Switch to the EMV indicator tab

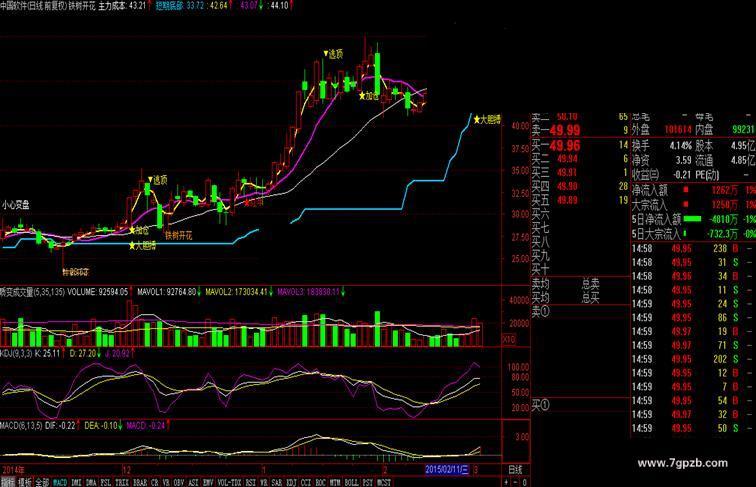pyautogui.click(x=208, y=482)
